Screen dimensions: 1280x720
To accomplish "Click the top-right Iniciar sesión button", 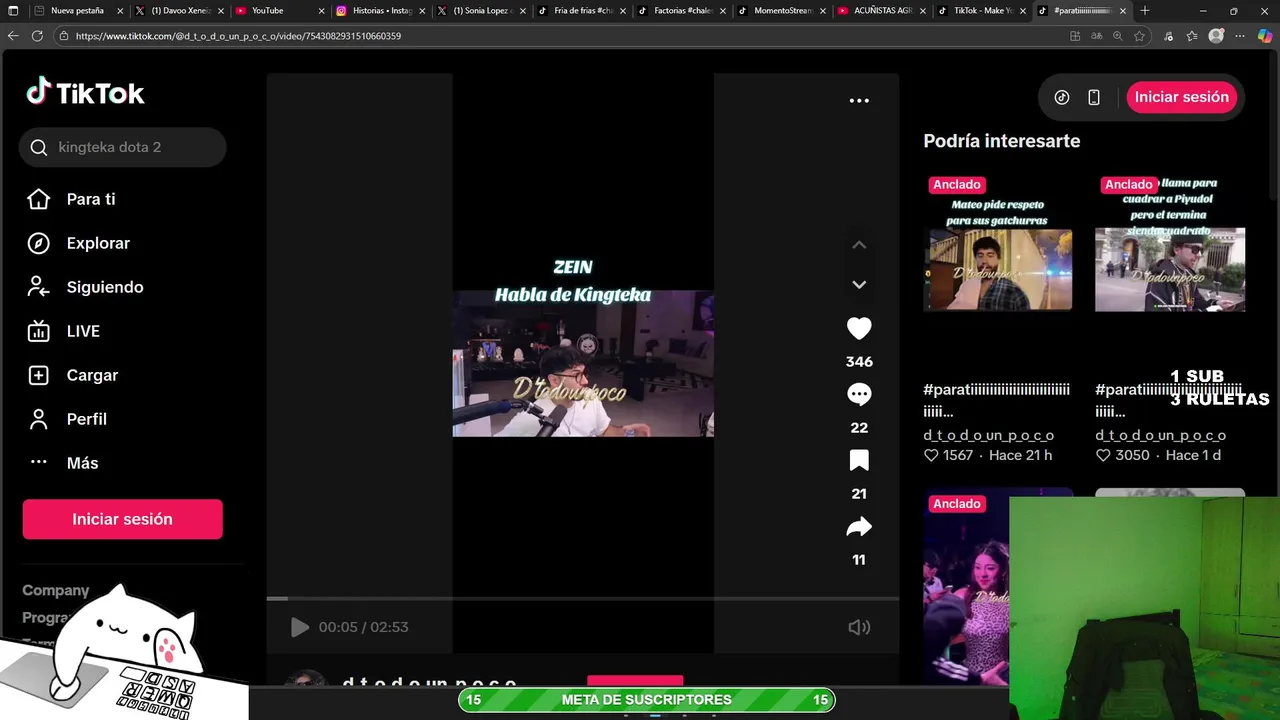I will pos(1181,97).
